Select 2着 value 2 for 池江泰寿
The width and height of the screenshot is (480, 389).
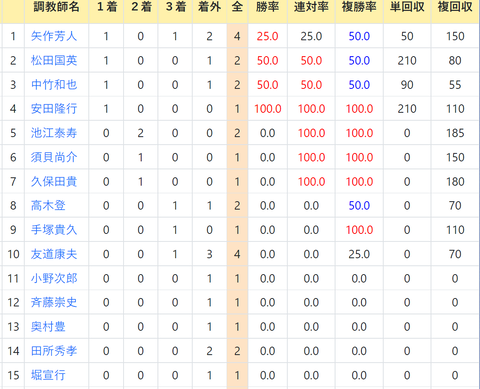coord(141,133)
